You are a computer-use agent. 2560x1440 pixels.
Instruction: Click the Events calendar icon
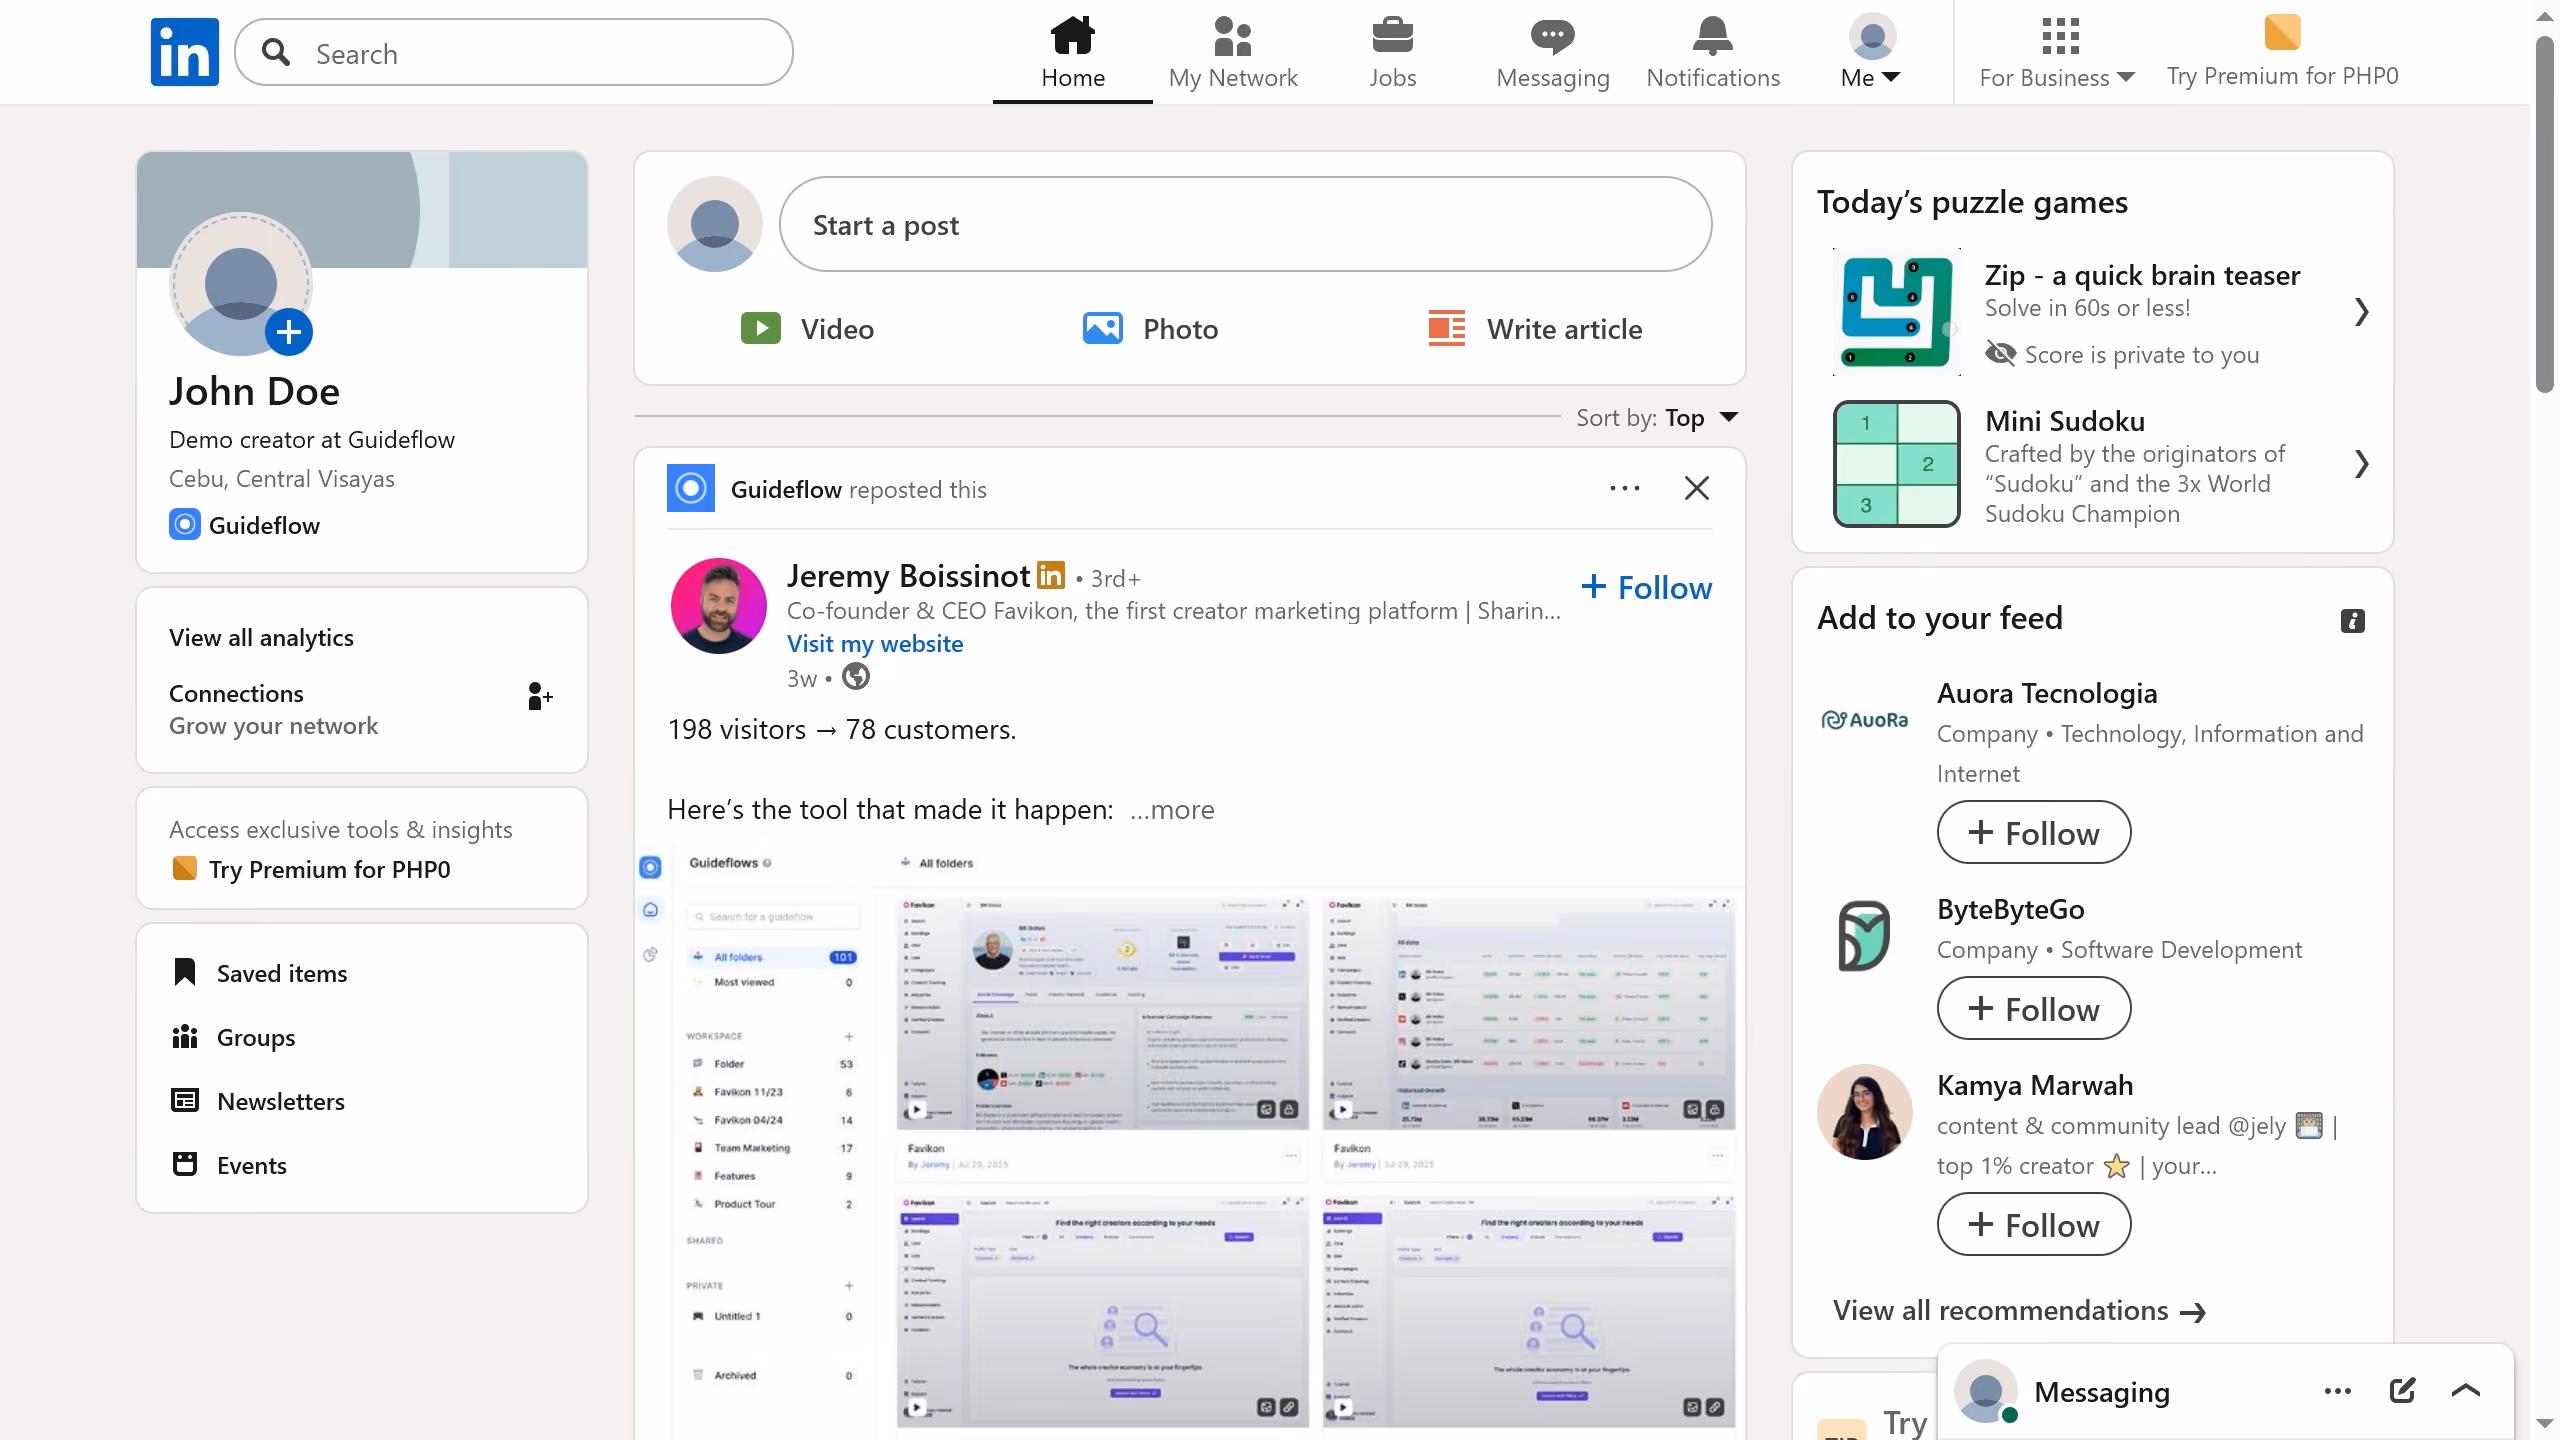click(185, 1164)
